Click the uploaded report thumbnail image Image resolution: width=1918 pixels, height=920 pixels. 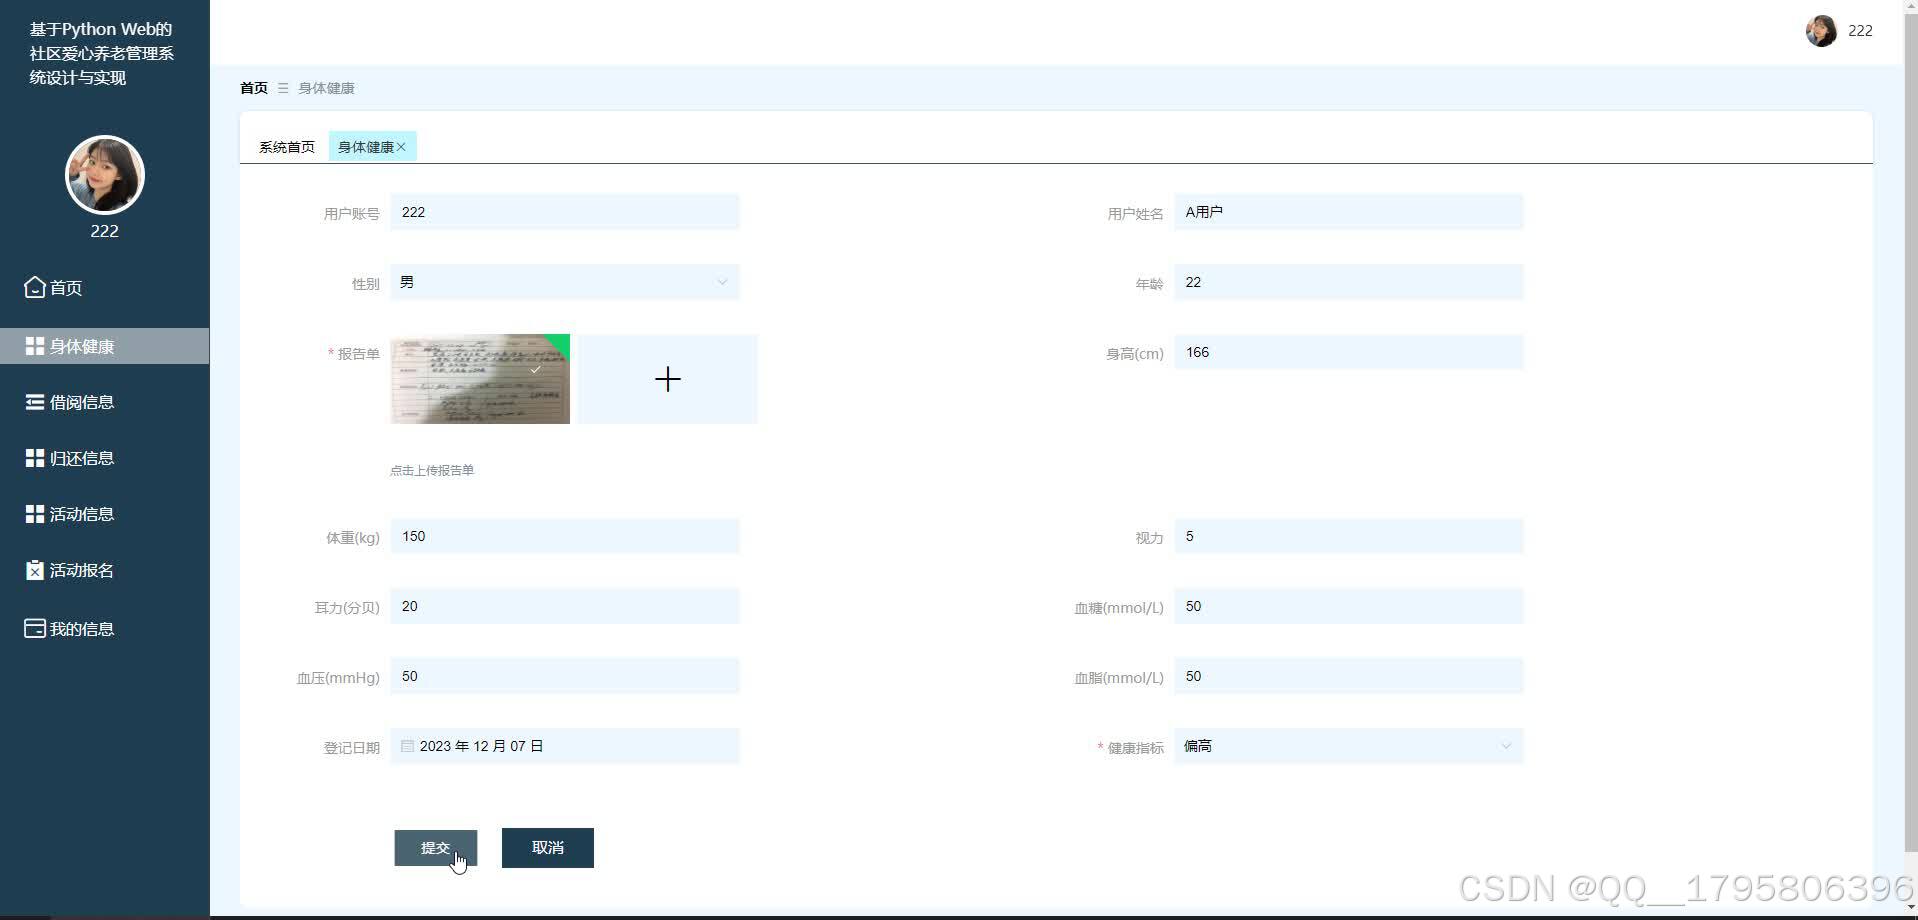480,379
